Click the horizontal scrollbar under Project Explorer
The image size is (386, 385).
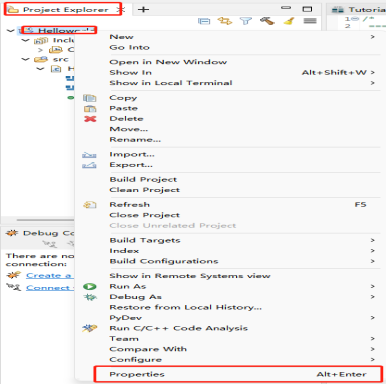(45, 220)
